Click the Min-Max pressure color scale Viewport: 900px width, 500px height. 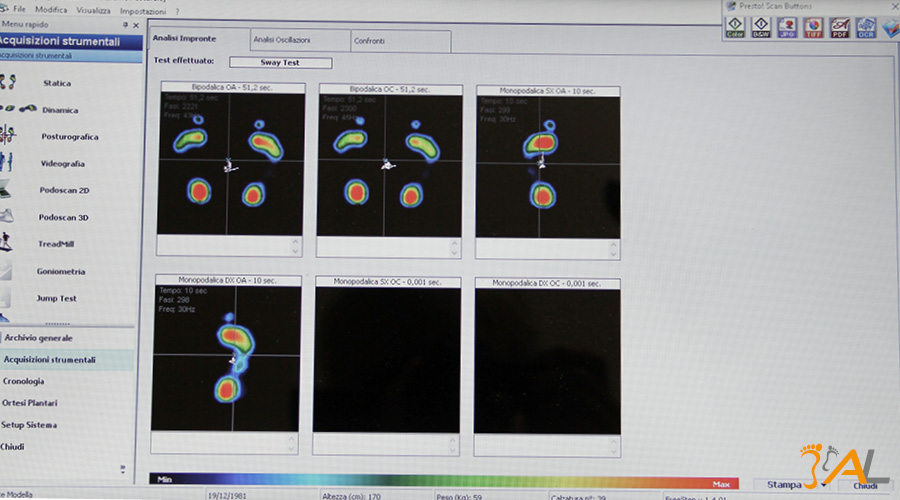click(443, 481)
